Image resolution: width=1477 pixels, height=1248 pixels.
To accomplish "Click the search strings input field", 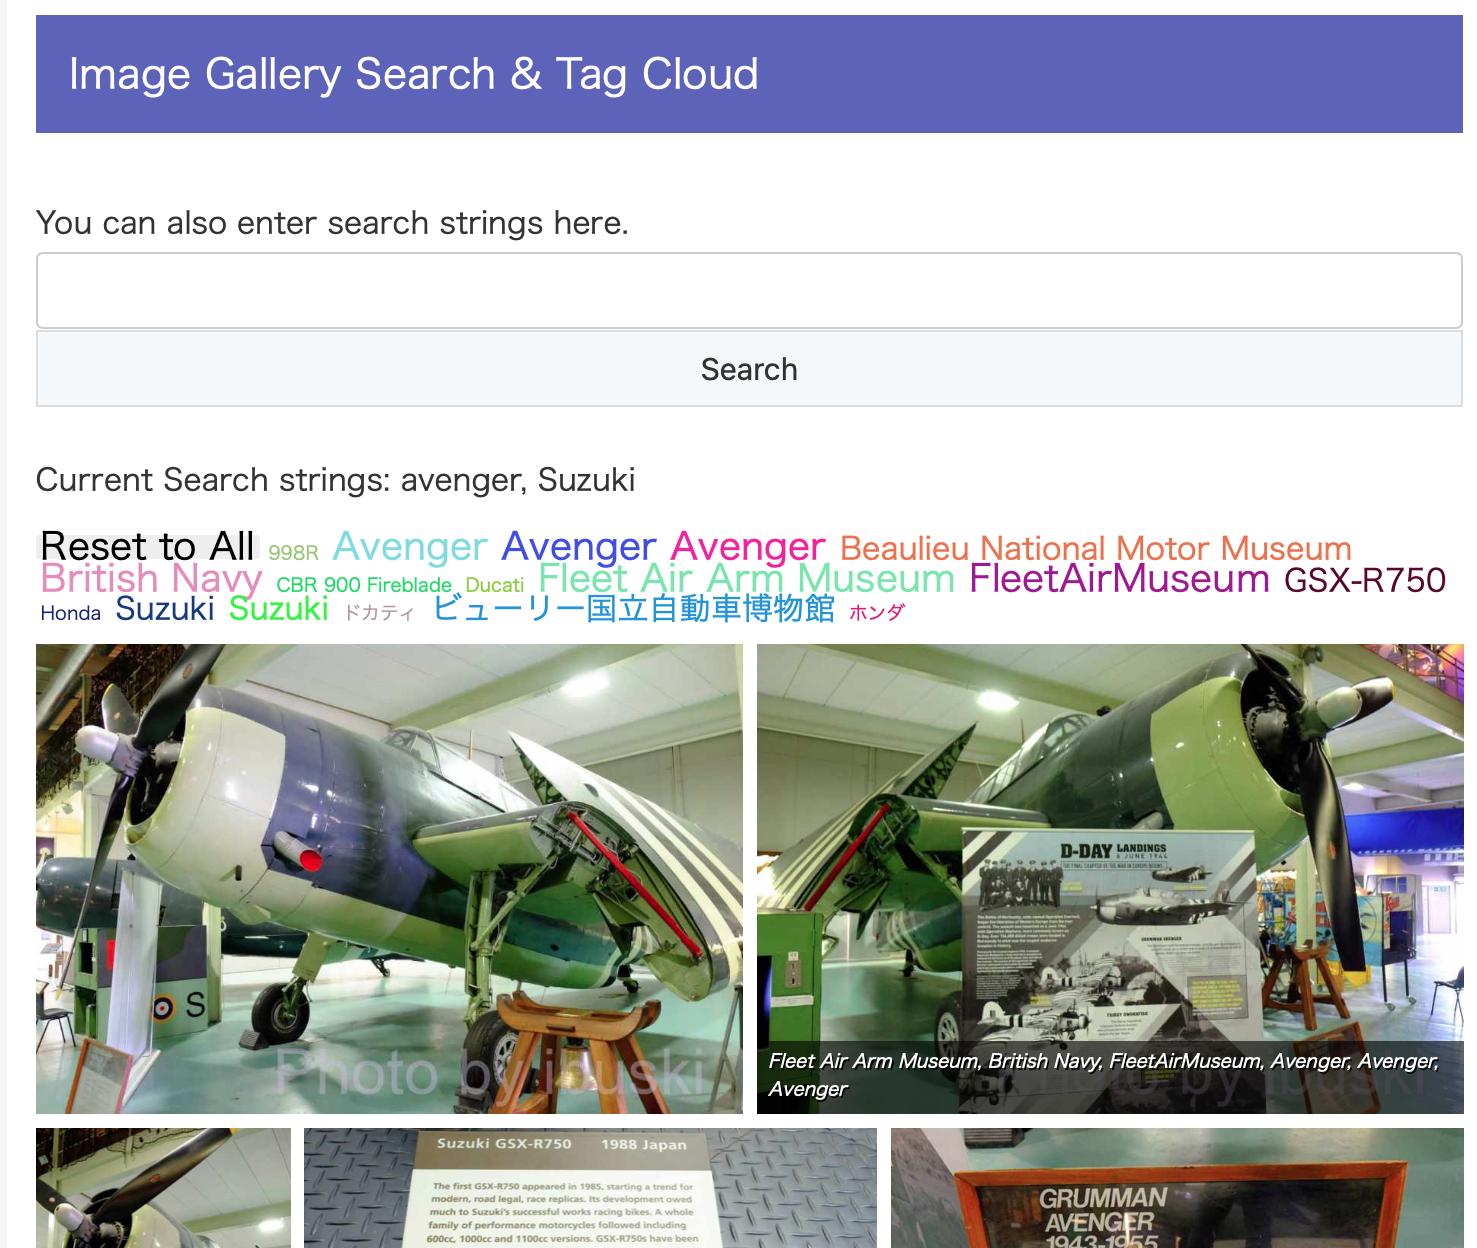I will 749,291.
